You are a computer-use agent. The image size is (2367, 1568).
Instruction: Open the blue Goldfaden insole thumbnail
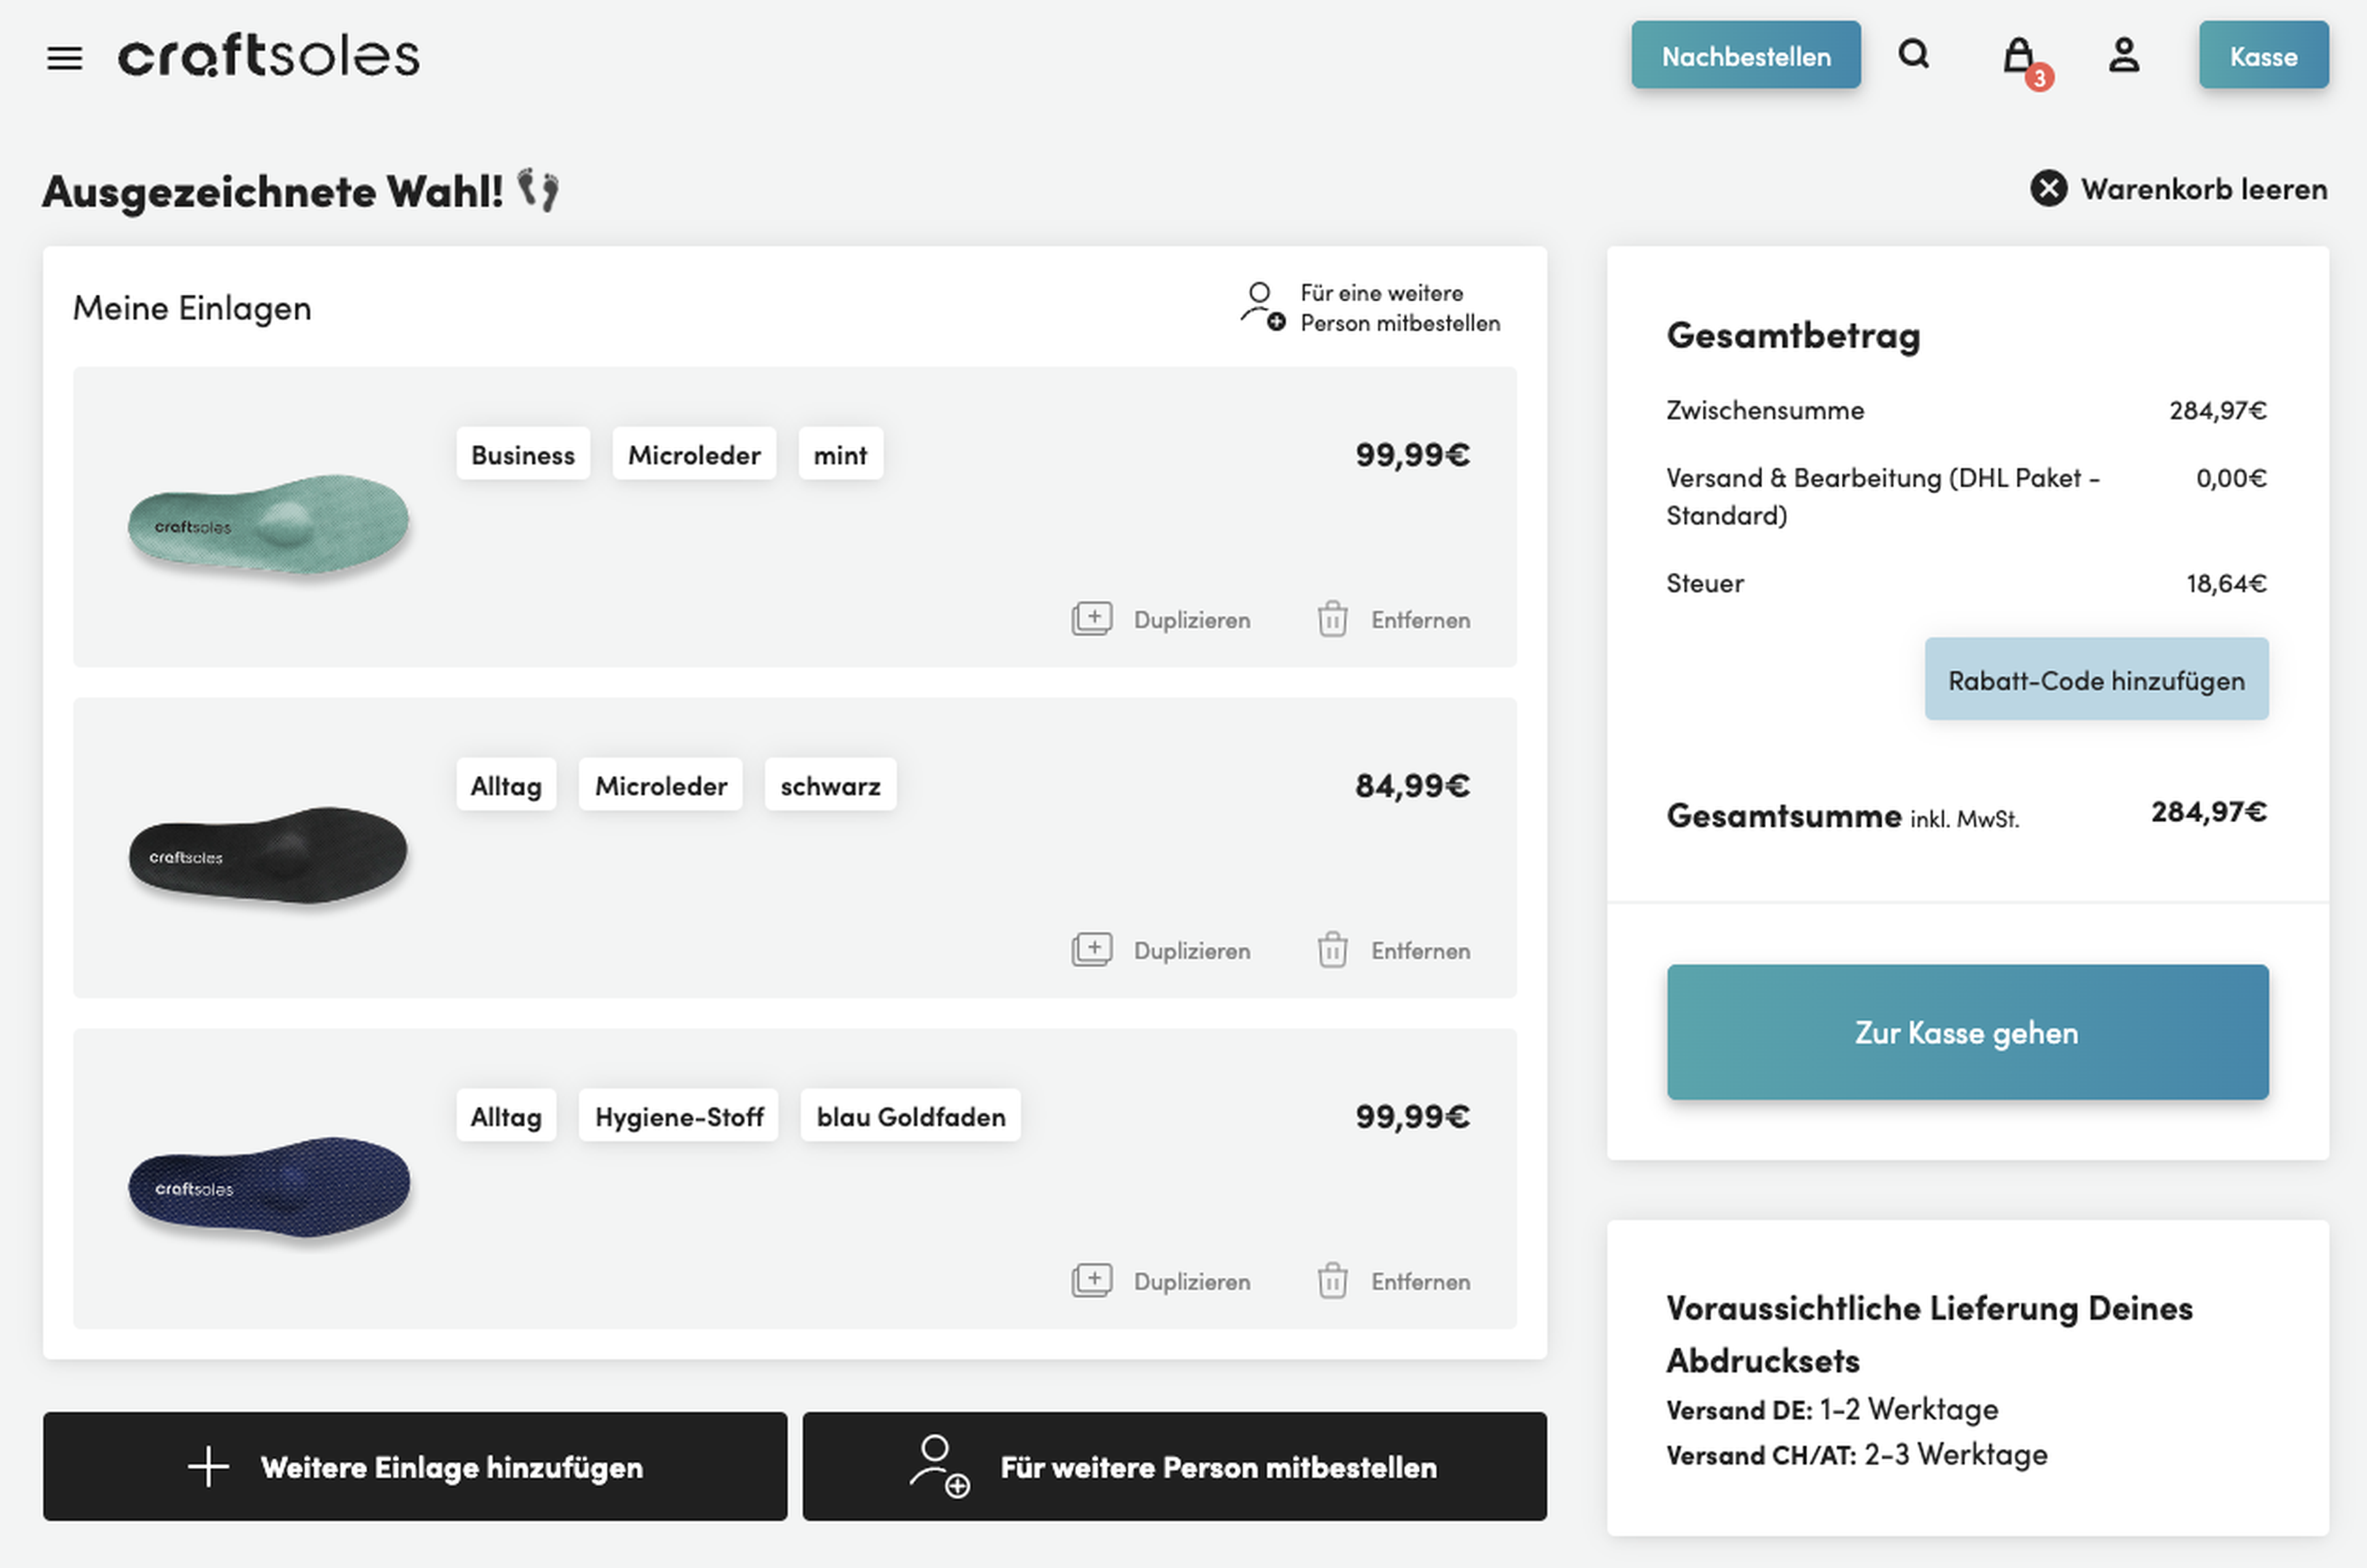point(268,1186)
